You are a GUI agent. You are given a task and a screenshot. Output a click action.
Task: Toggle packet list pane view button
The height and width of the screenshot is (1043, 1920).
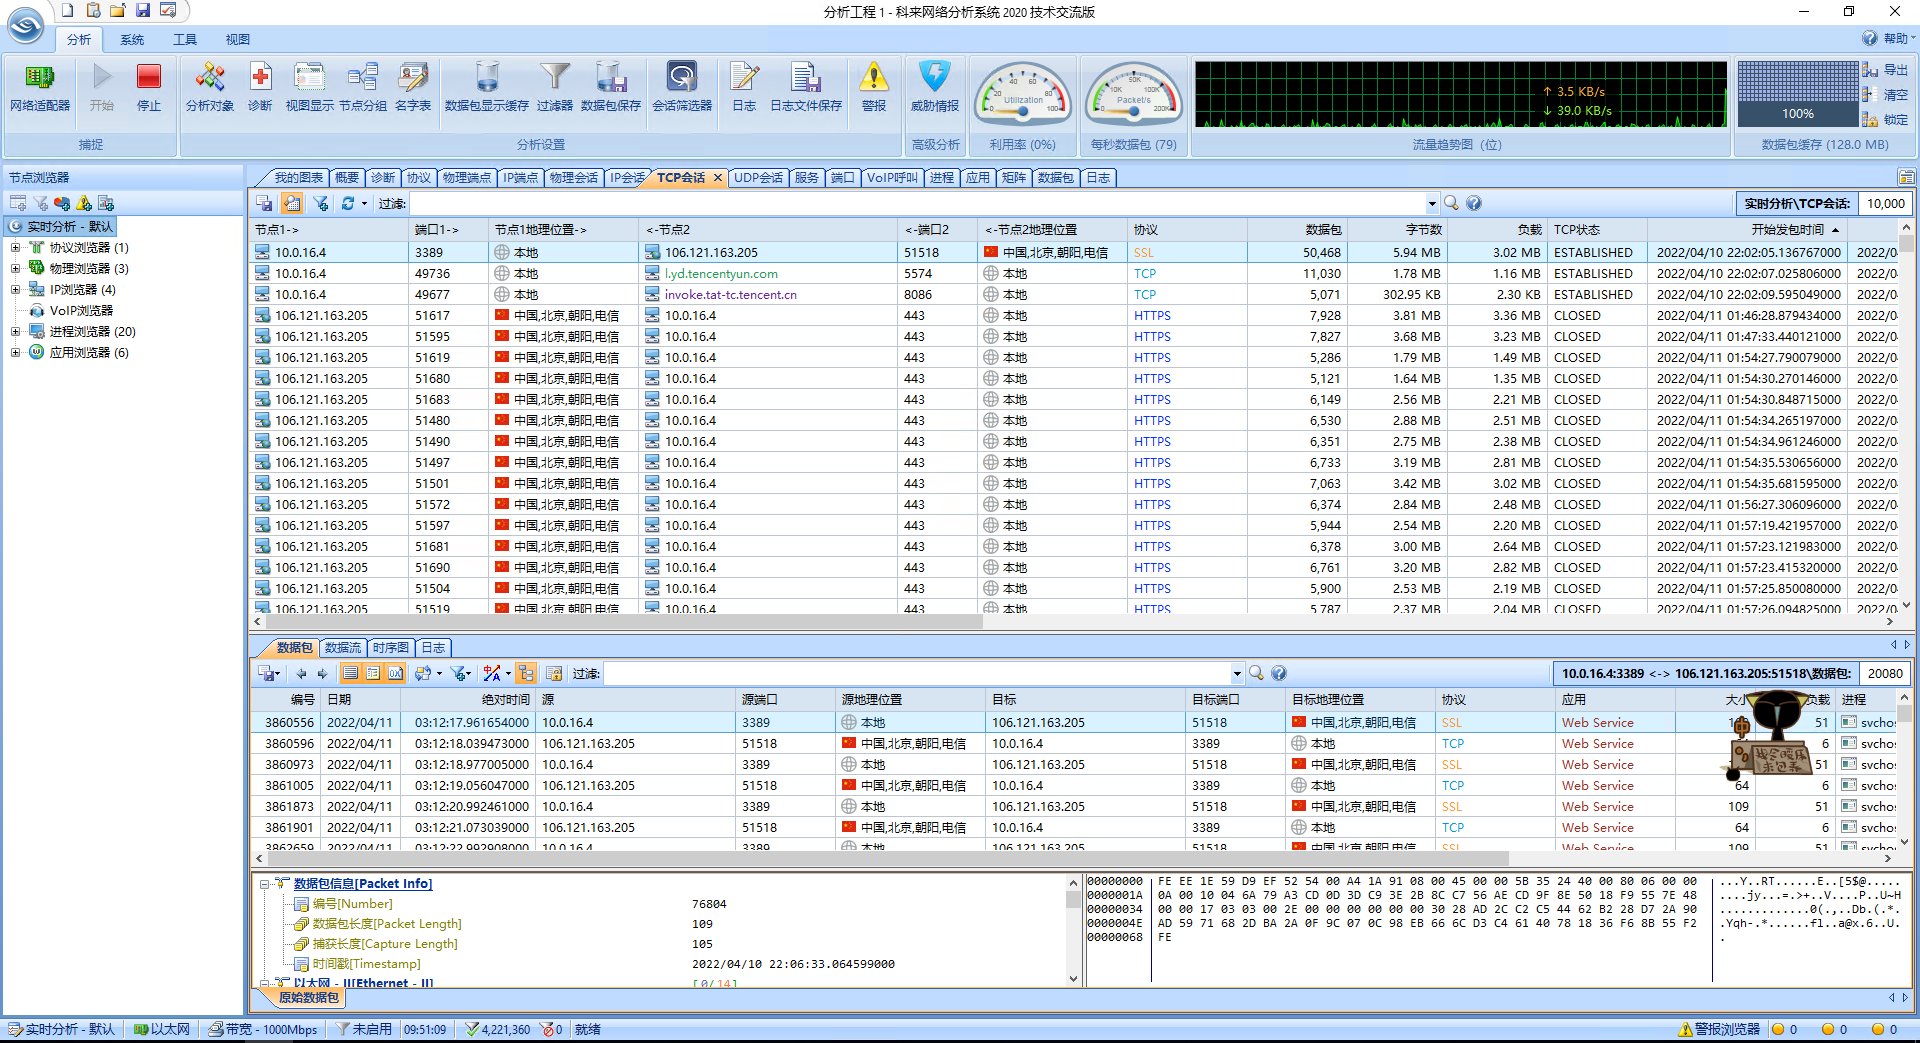point(350,673)
